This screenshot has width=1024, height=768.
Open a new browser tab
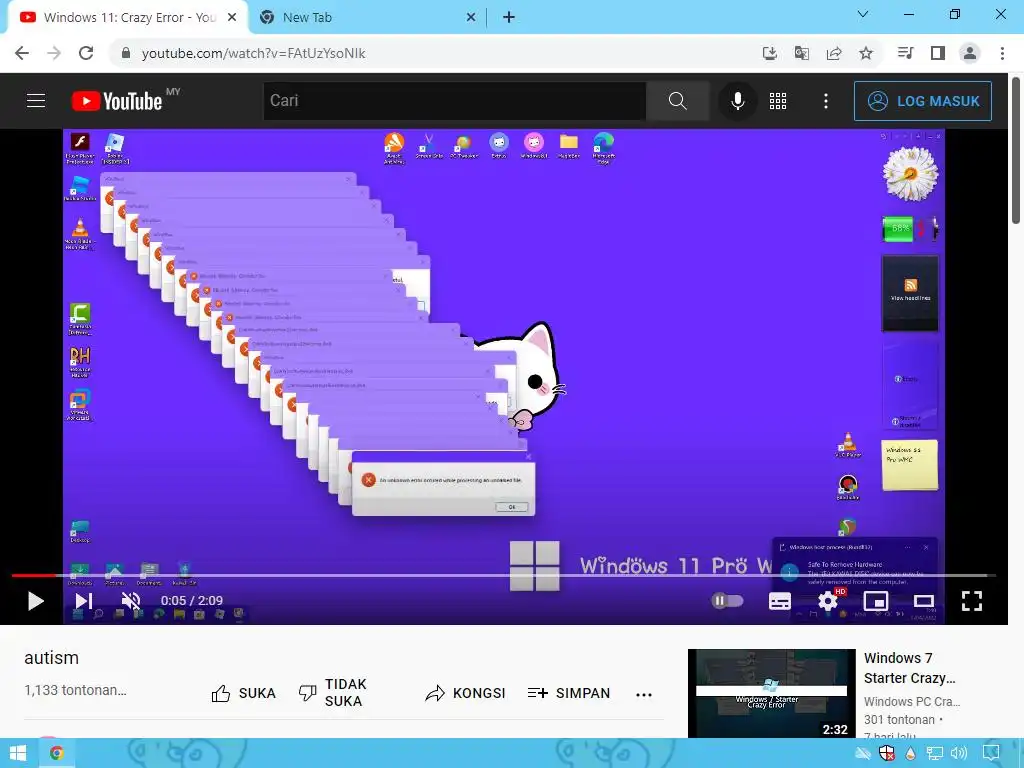(509, 18)
